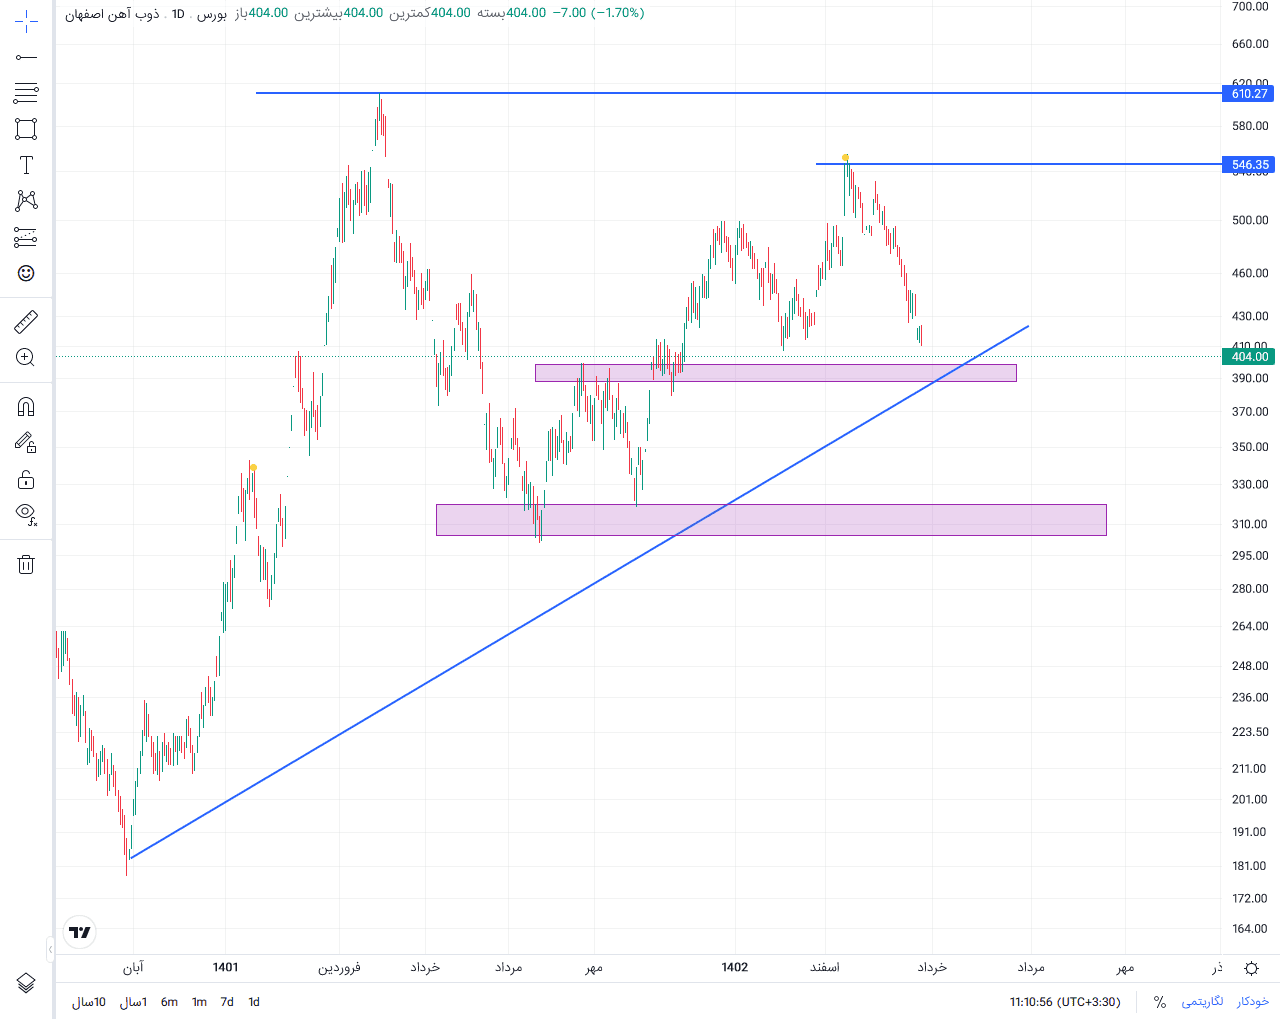
Task: Toggle stay in drawing mode
Action: tap(26, 442)
